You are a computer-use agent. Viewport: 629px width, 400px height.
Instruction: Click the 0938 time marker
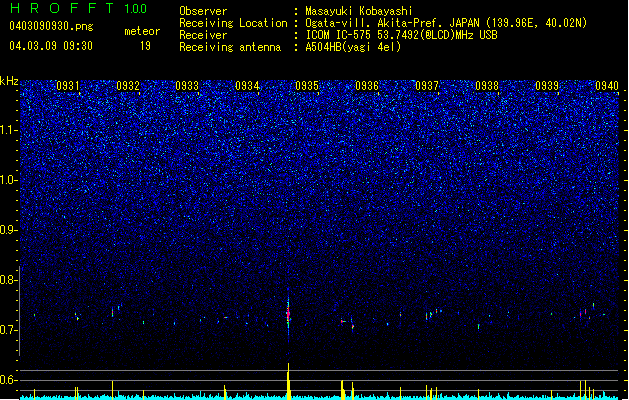coord(487,86)
